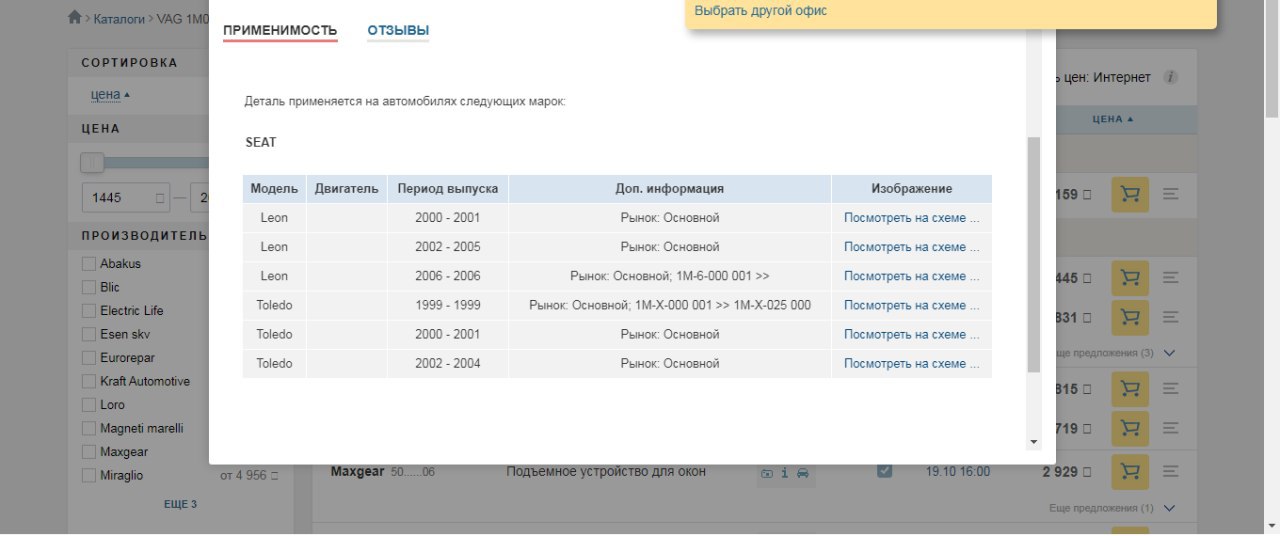Sort by ЦЕНА column header
Screen dimensions: 1280x536
pos(1113,119)
